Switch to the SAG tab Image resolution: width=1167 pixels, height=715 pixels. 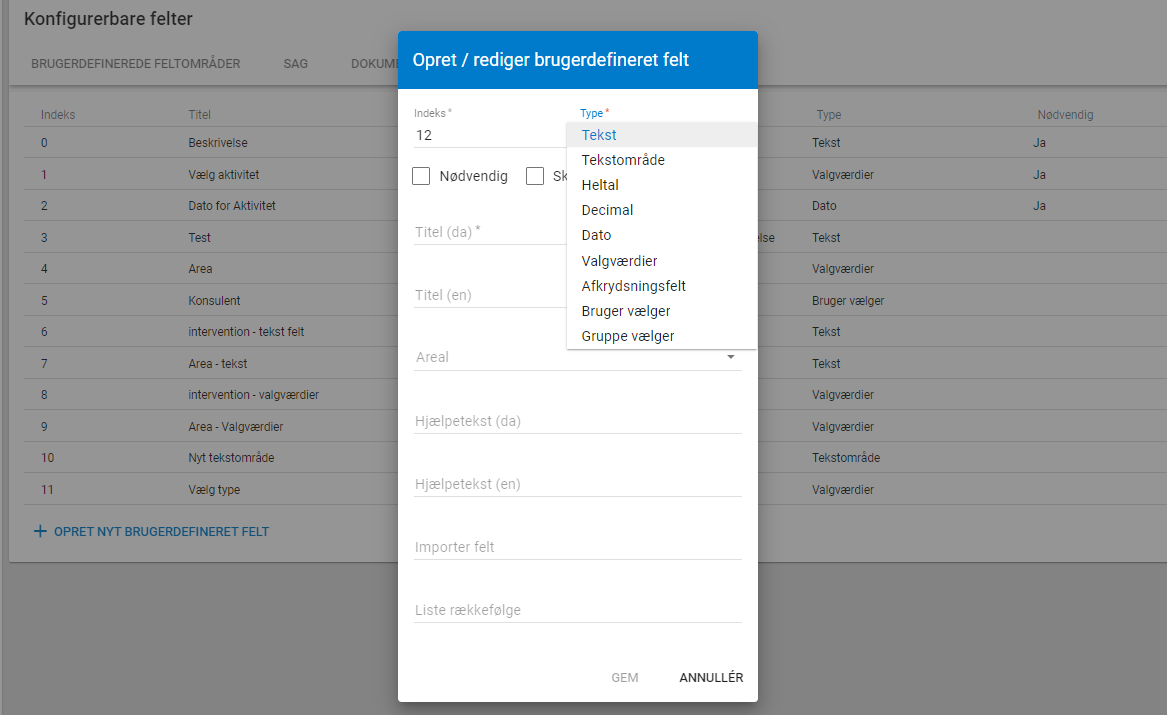click(x=295, y=64)
